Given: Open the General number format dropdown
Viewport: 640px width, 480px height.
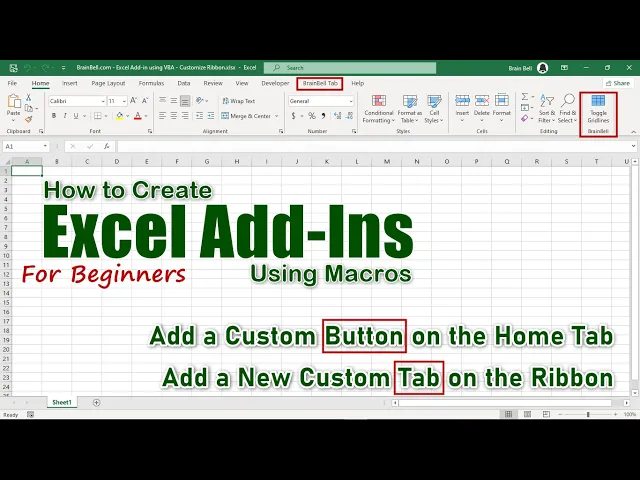Looking at the screenshot, I should coord(351,101).
